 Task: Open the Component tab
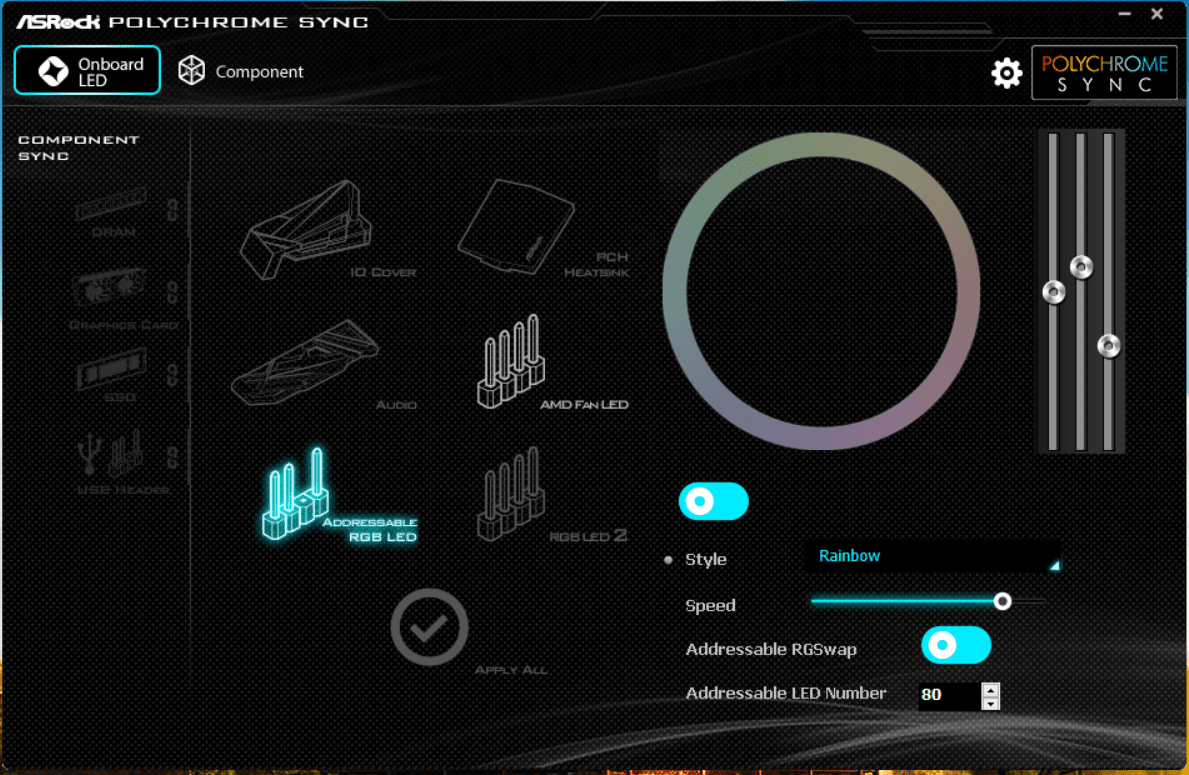pos(240,71)
